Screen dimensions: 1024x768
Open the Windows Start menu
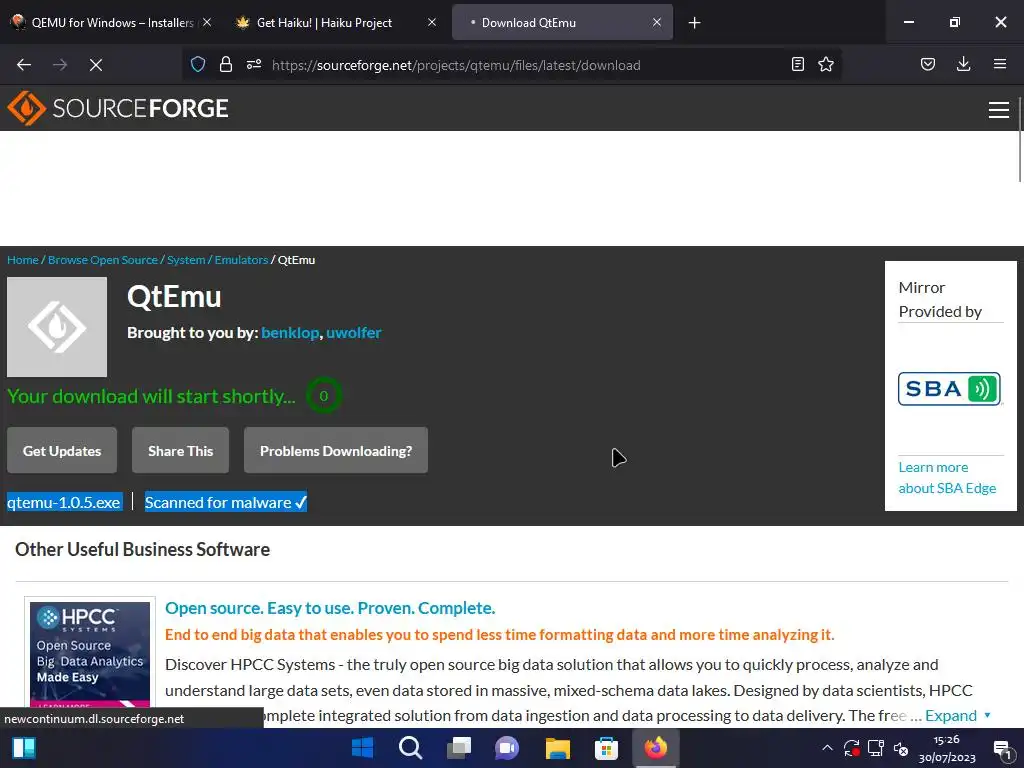coord(362,748)
